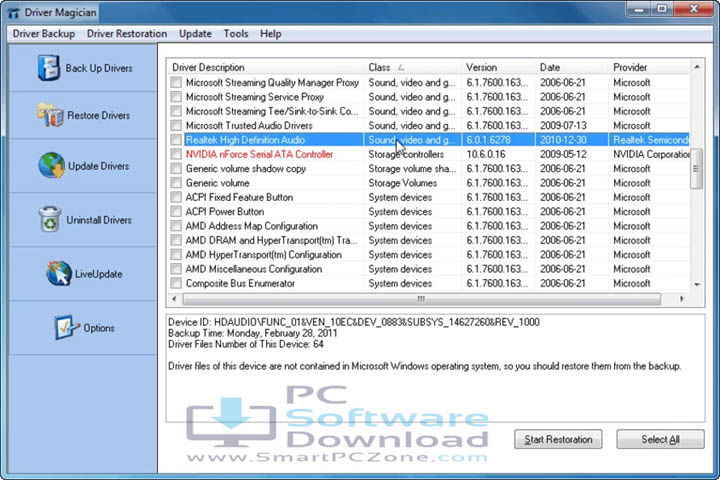Check Microsoft Streaming Tee/Sink-to-Sink checkbox

[176, 111]
